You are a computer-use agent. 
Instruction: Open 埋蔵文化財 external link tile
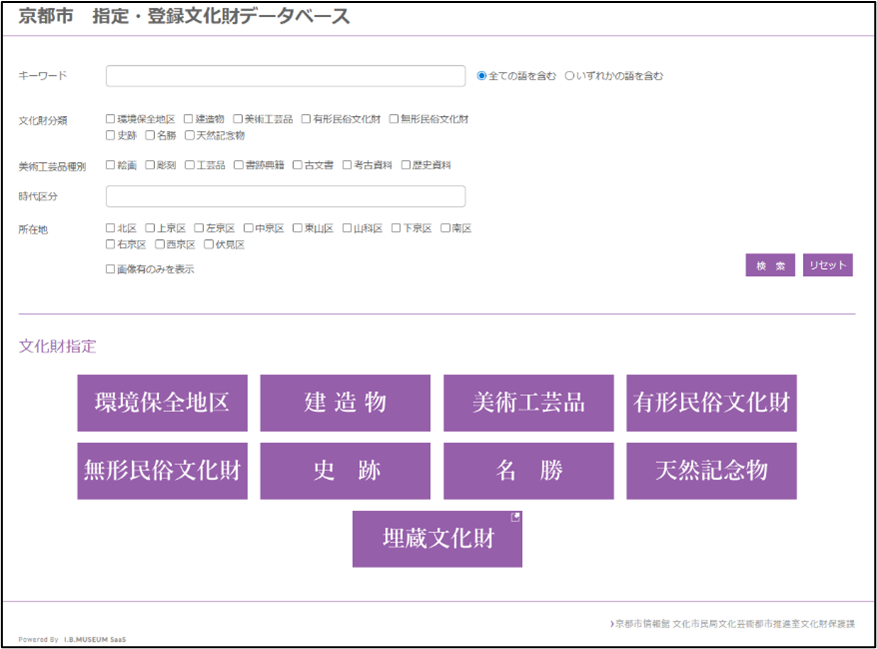437,539
